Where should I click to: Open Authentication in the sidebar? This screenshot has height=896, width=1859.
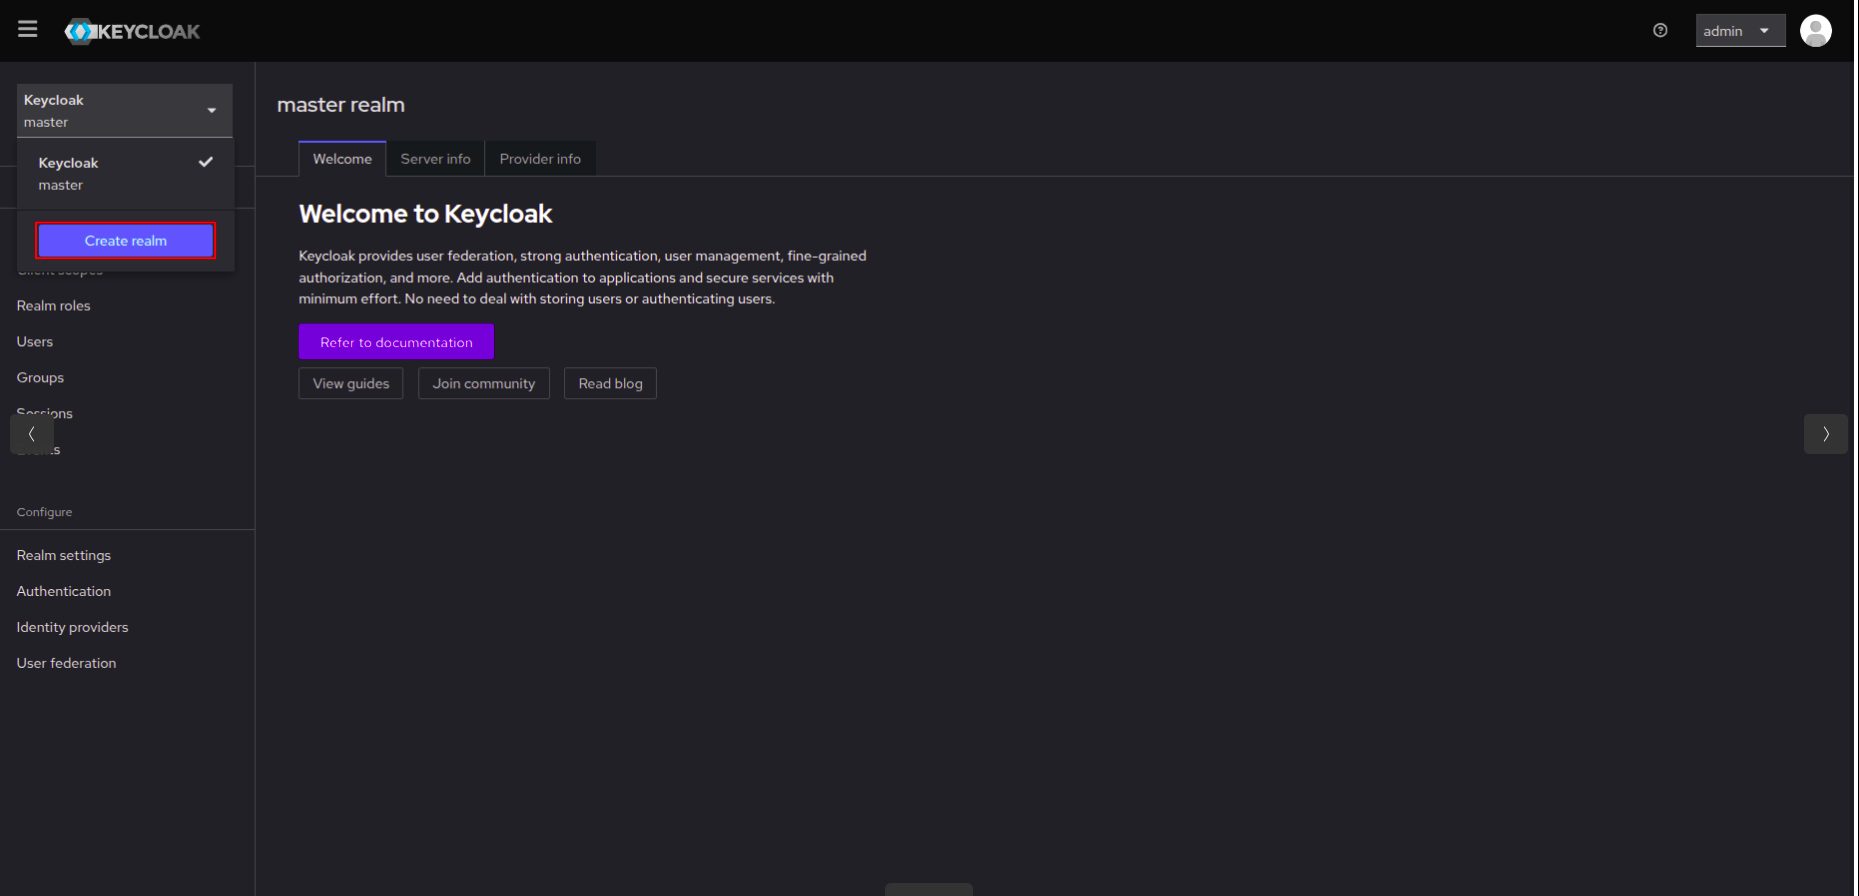64,592
